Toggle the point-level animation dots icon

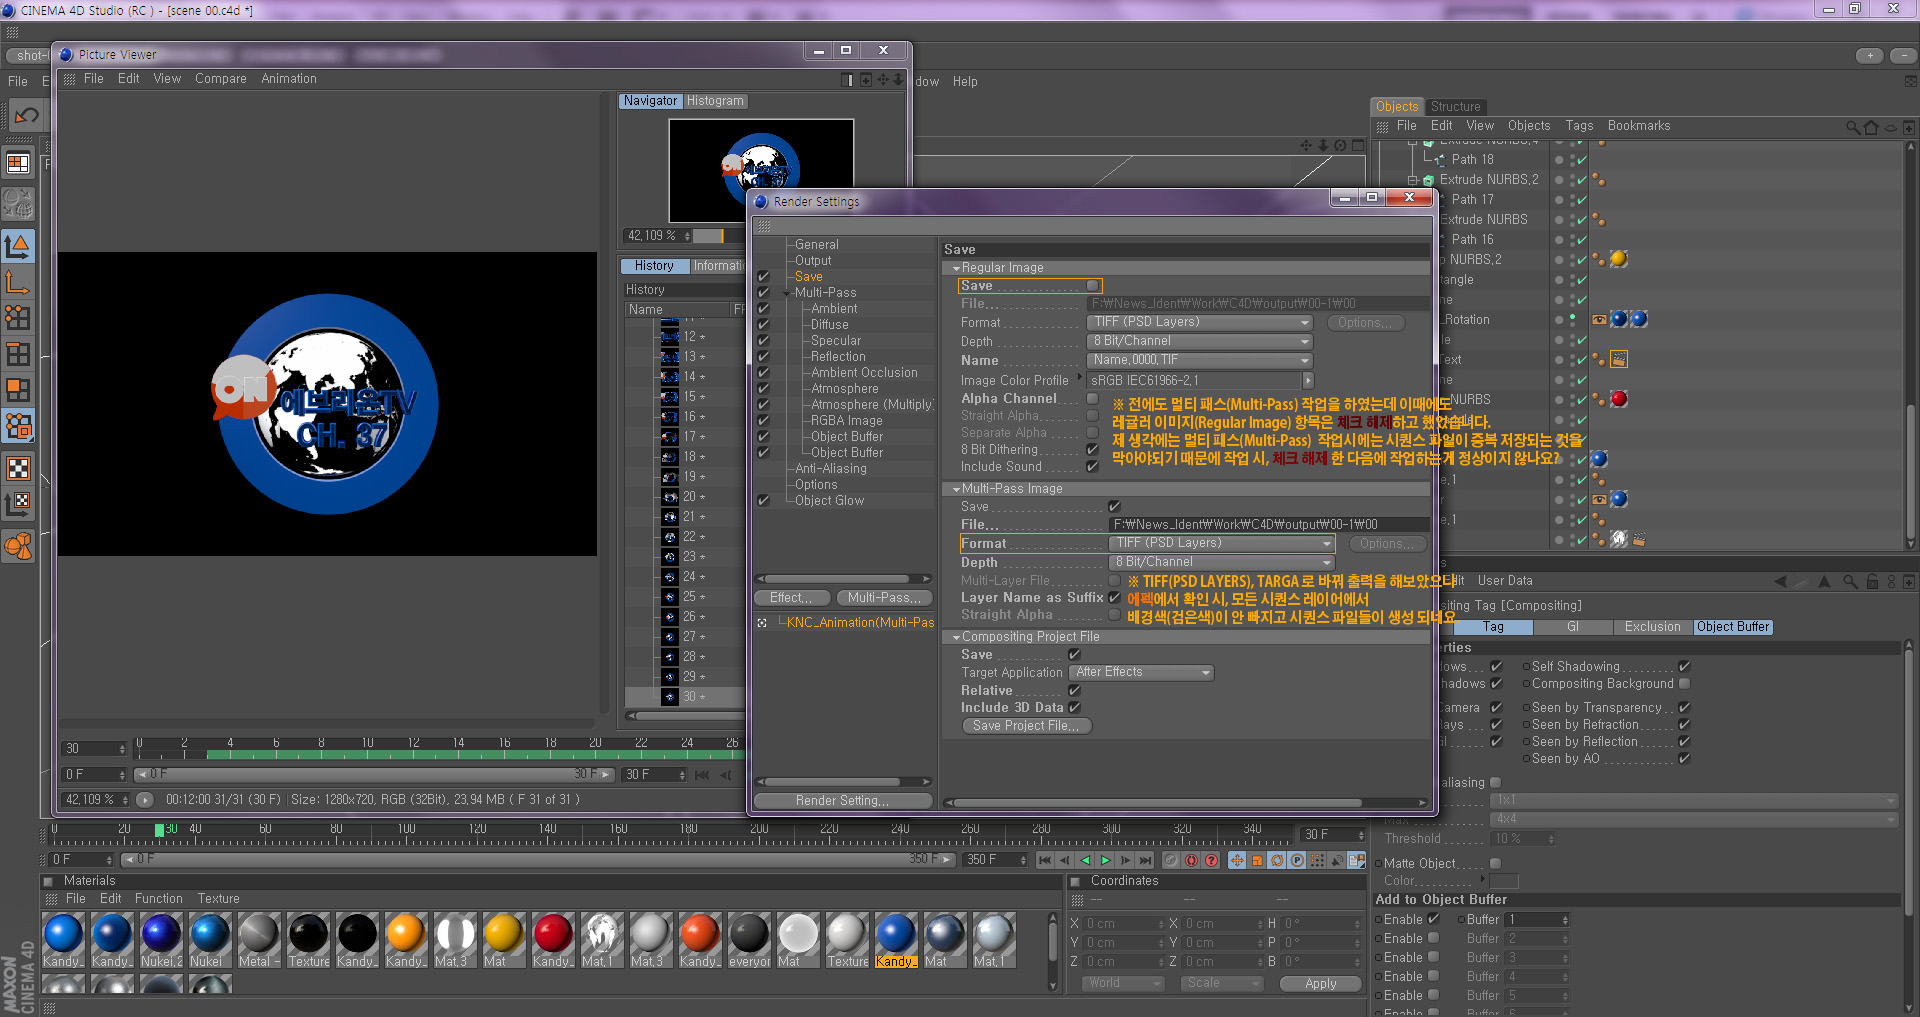pyautogui.click(x=1317, y=860)
